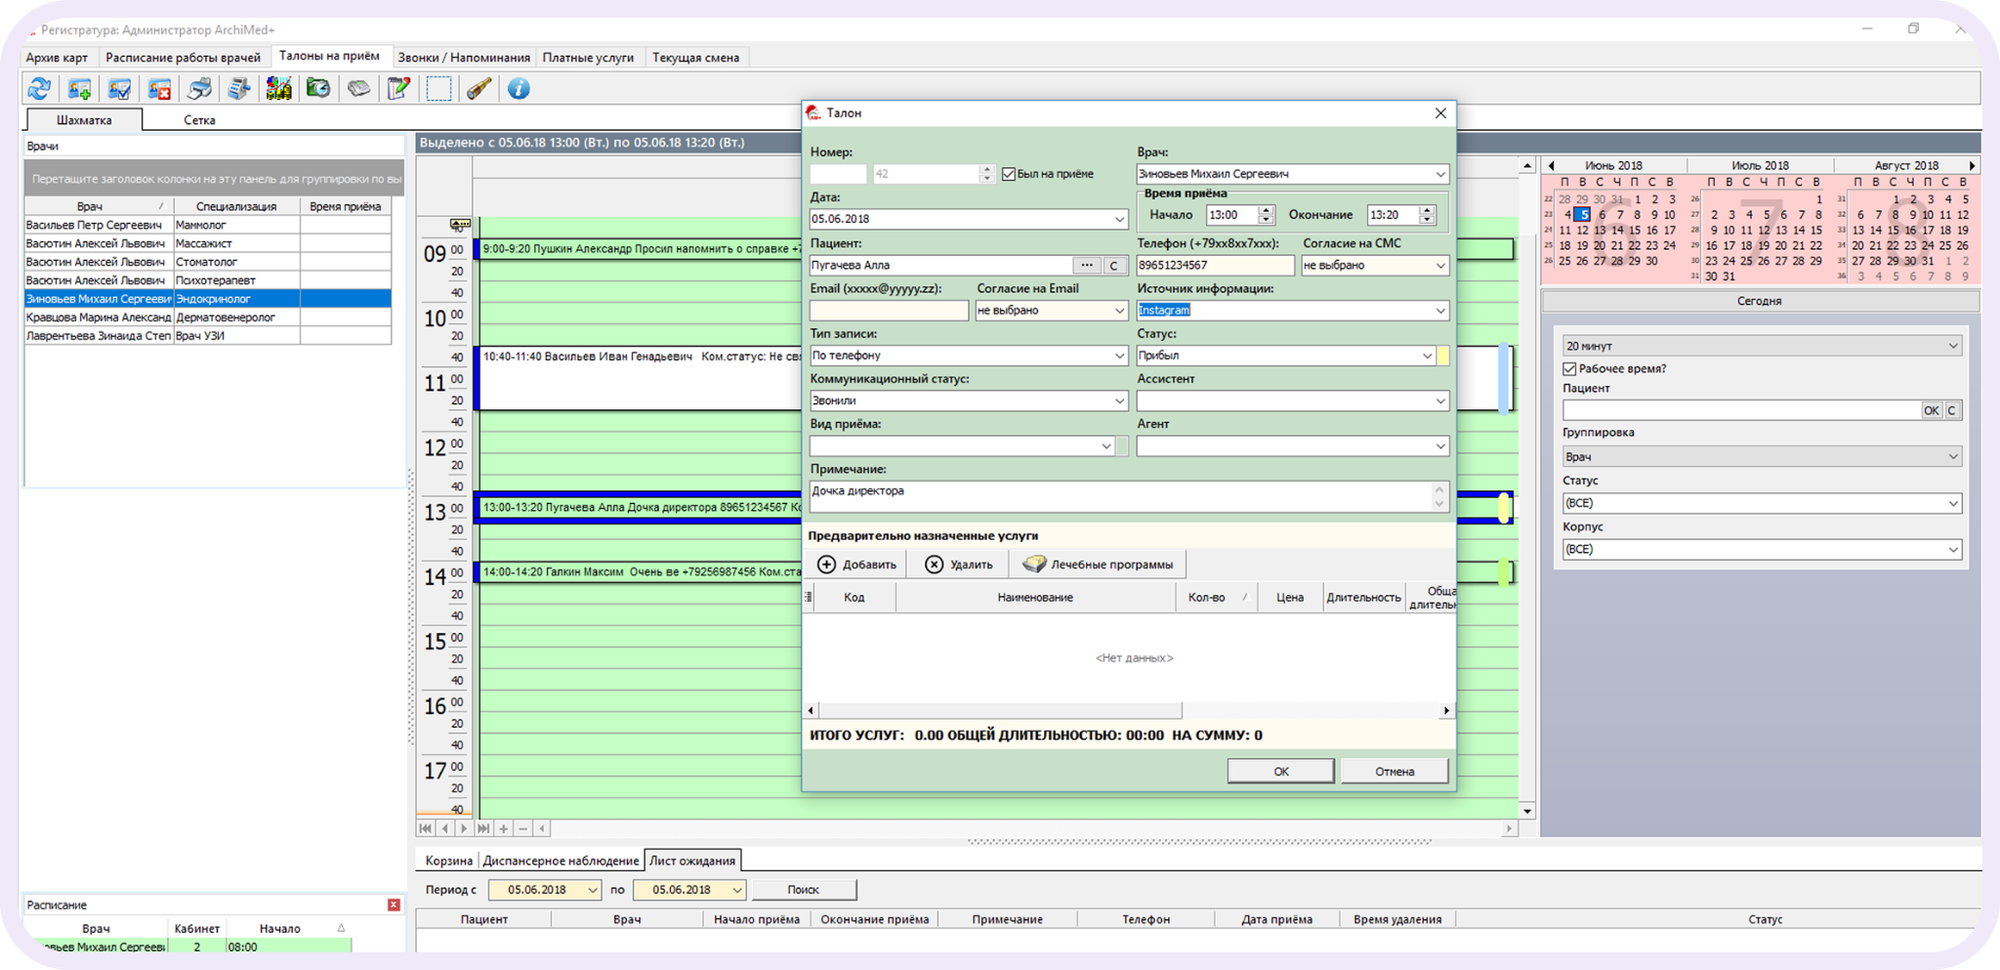Open the Тип записи dropdown

tap(1119, 356)
